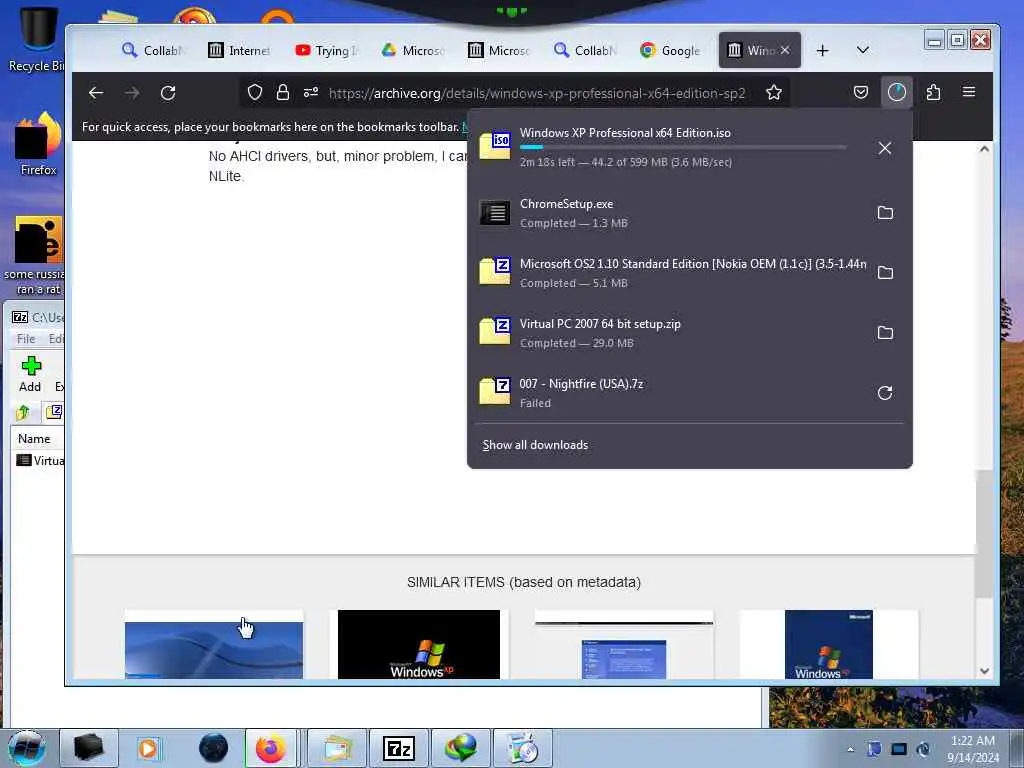Image resolution: width=1024 pixels, height=768 pixels.
Task: Open the tracking protection shield icon
Action: point(255,93)
